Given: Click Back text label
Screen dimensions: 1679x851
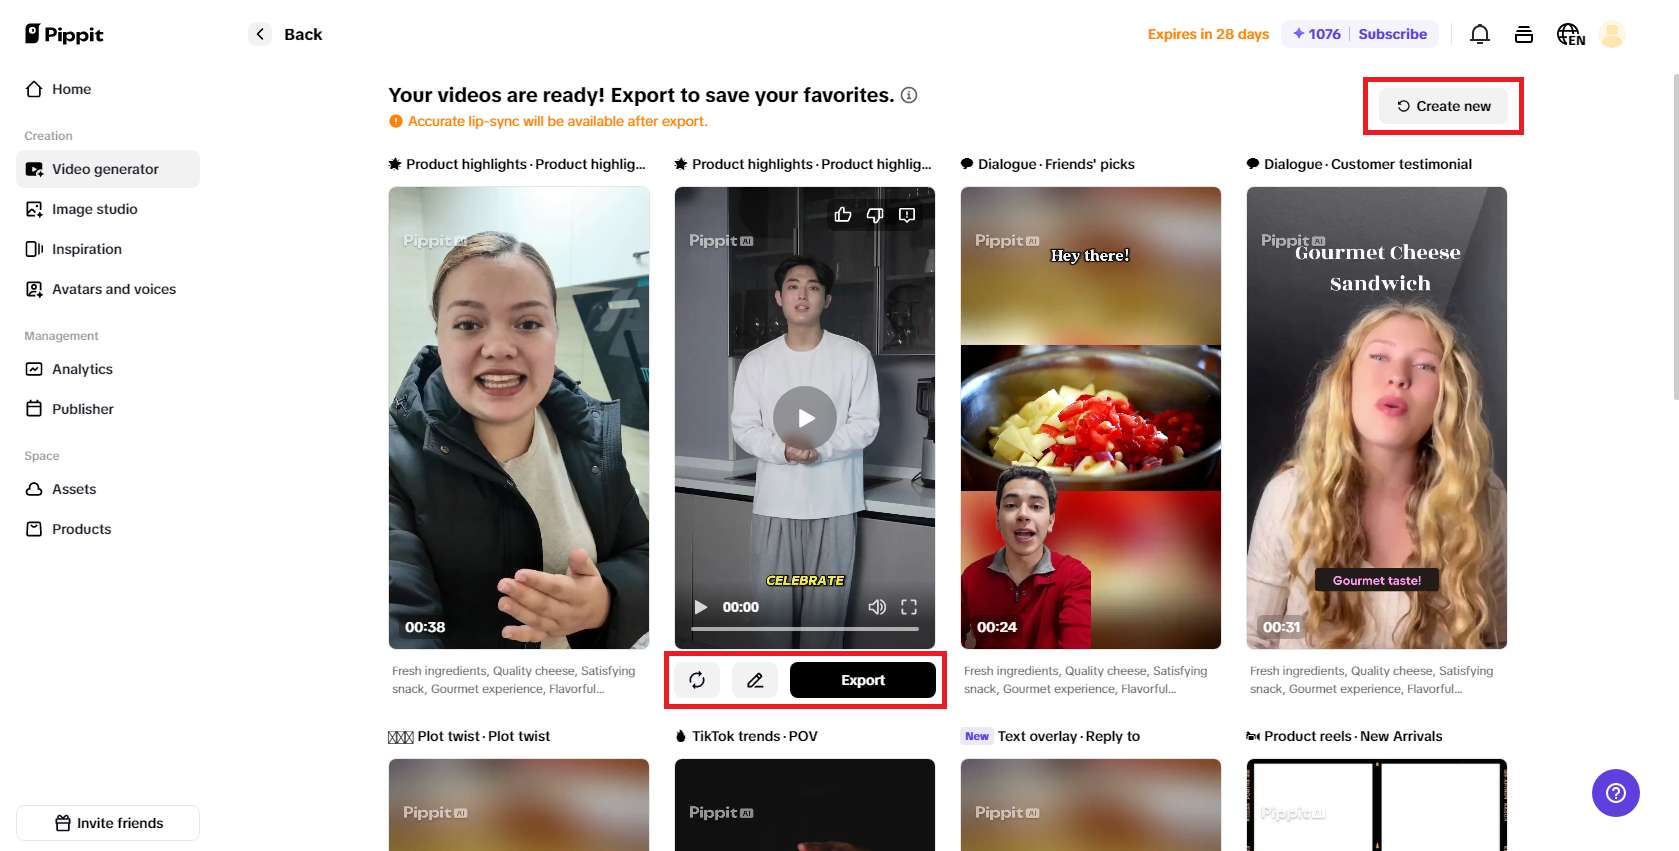Looking at the screenshot, I should pyautogui.click(x=303, y=34).
